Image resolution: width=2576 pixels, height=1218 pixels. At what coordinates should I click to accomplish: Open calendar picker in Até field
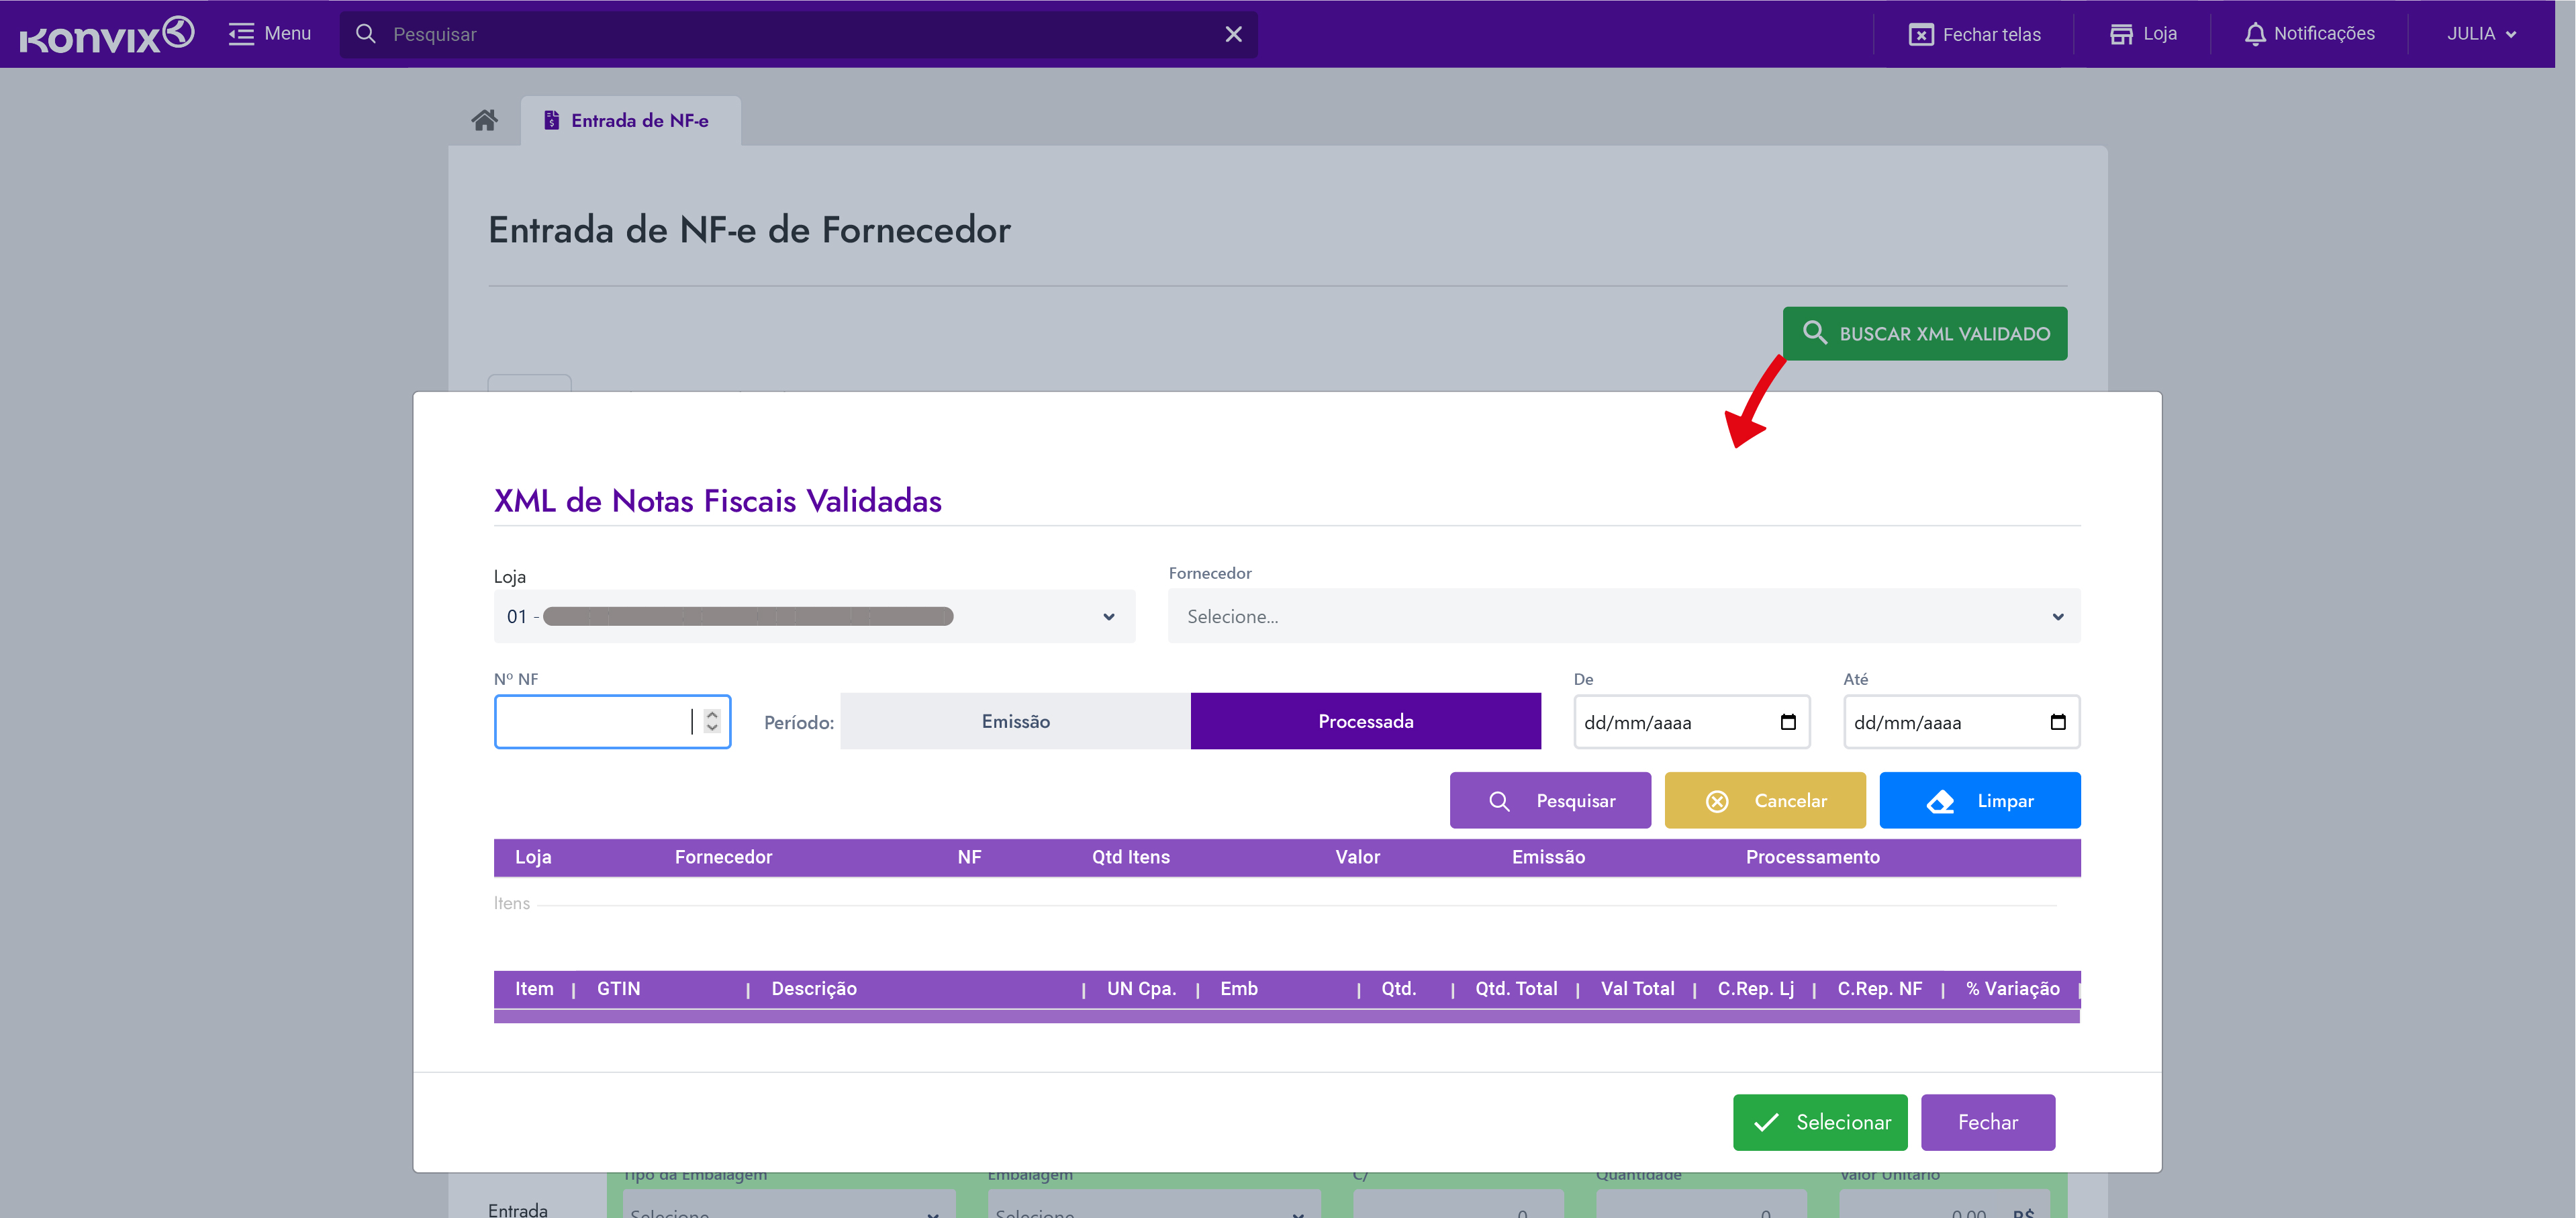pyautogui.click(x=2057, y=722)
